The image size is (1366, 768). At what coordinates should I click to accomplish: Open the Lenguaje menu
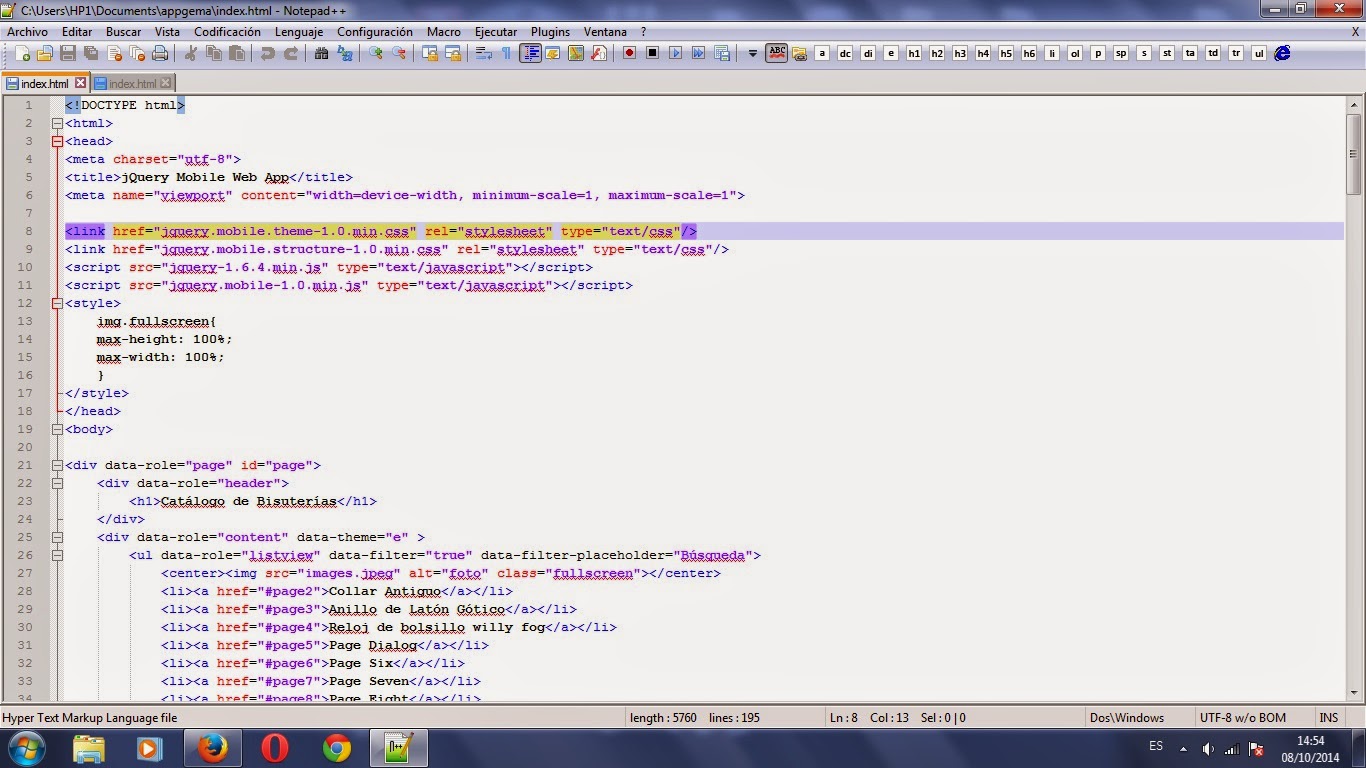click(x=298, y=32)
